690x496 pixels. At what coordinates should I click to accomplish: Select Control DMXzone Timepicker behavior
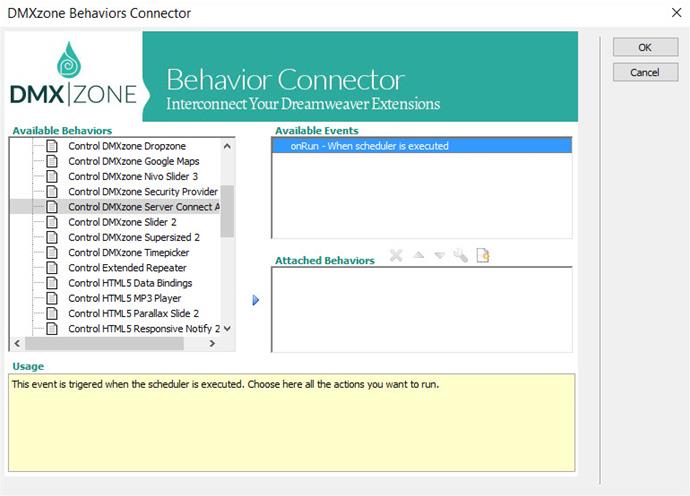click(128, 253)
